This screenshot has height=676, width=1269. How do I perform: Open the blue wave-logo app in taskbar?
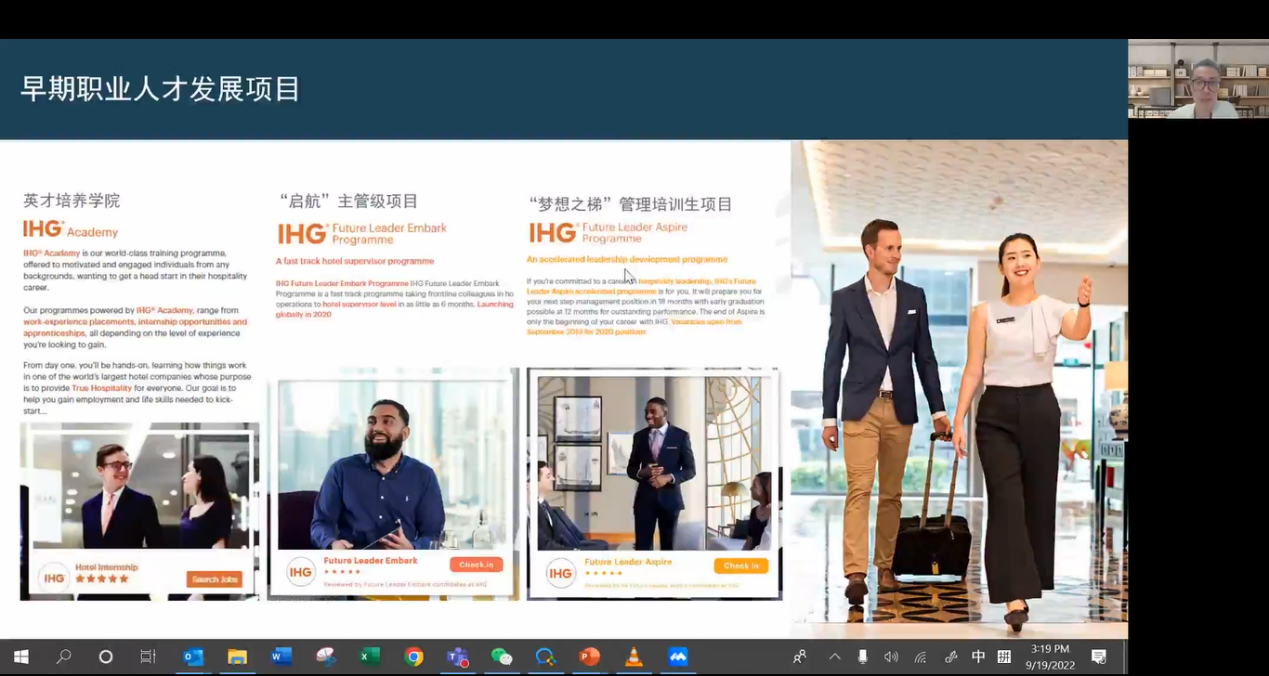click(678, 657)
